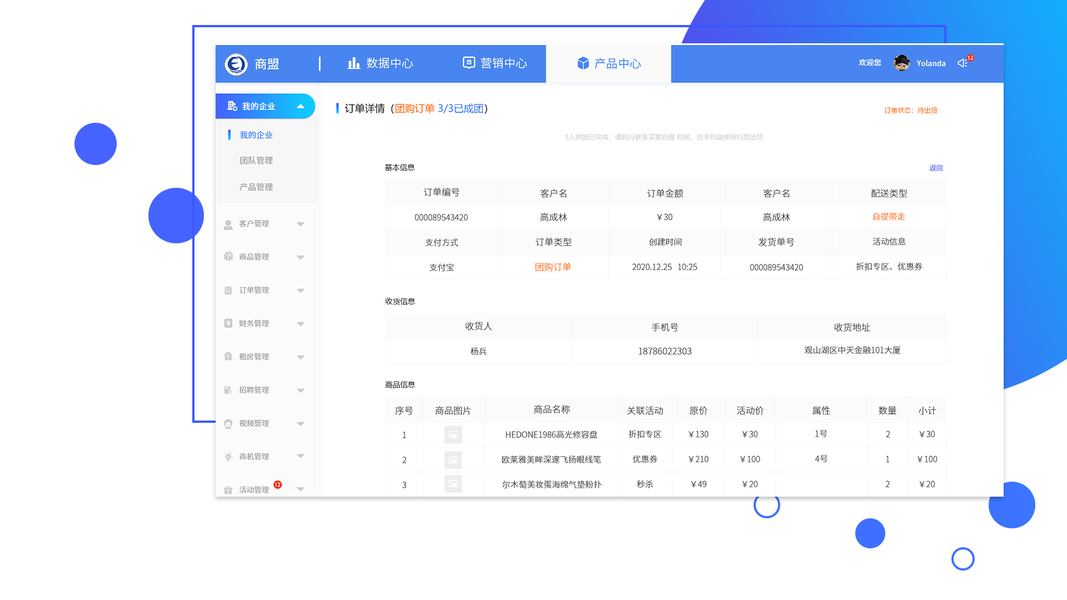Click the 秒杀 related activity cell
The height and width of the screenshot is (600, 1067).
(644, 484)
